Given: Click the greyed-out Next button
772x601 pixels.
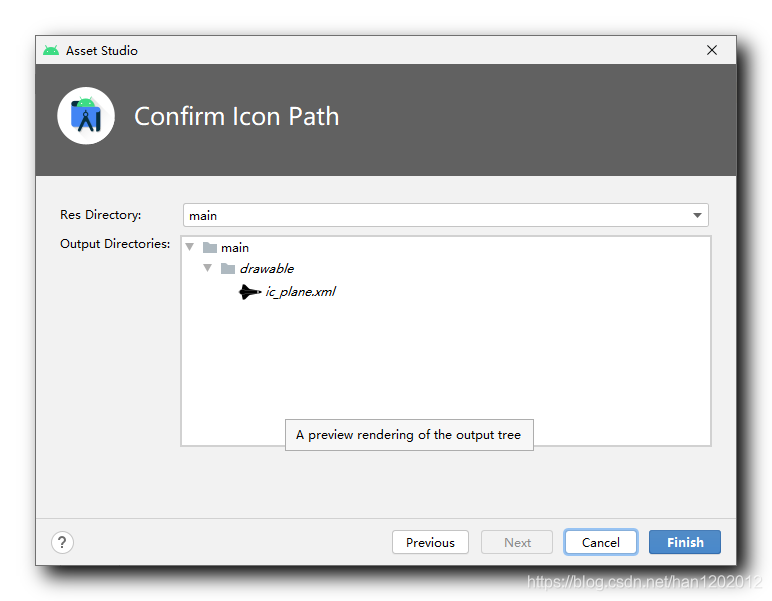Looking at the screenshot, I should coord(517,542).
